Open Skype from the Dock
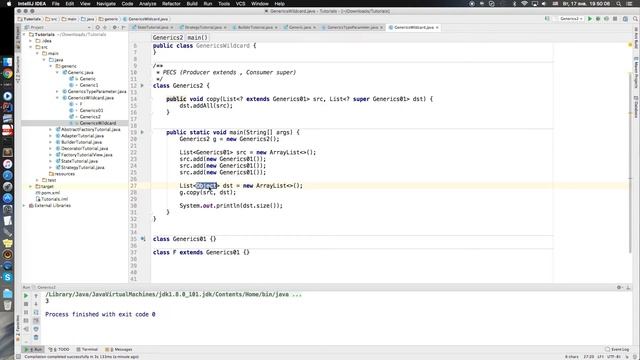 click(7, 277)
